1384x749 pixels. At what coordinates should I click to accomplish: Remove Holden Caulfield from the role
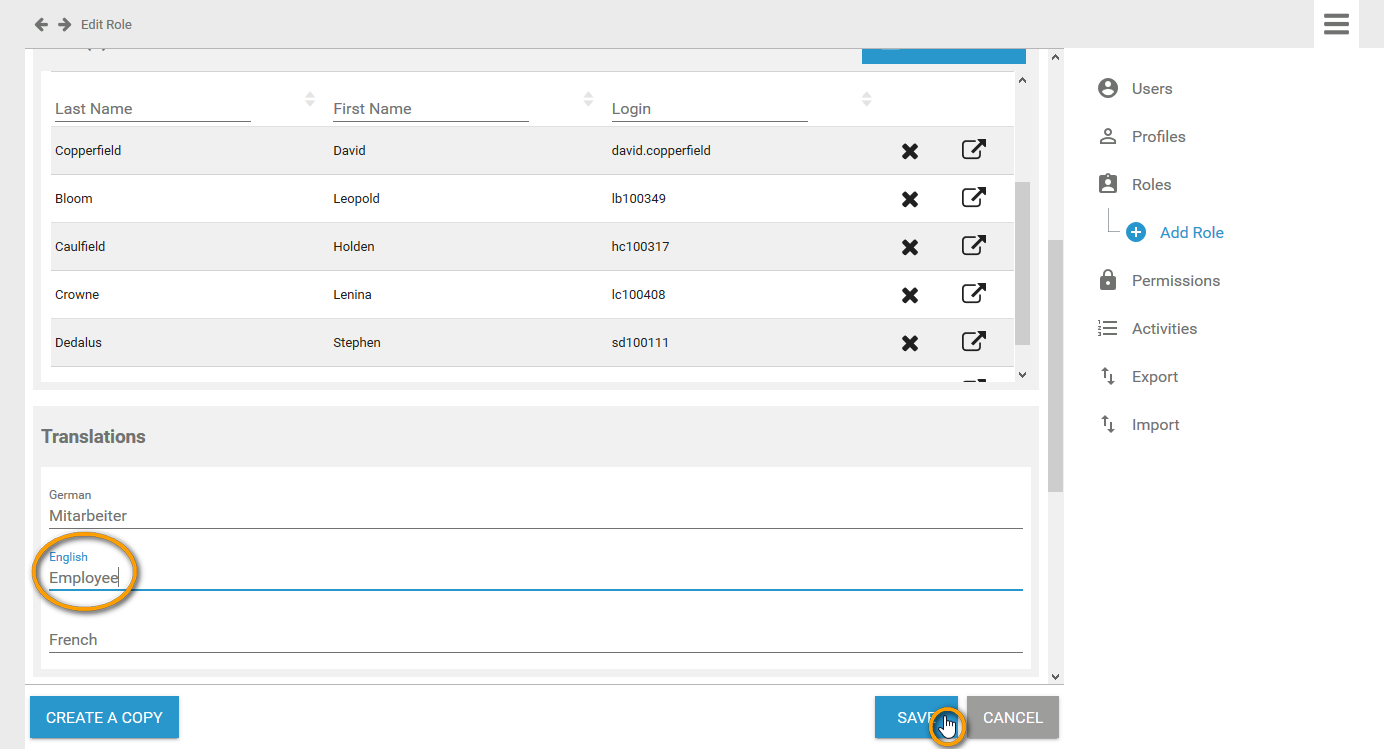(910, 247)
